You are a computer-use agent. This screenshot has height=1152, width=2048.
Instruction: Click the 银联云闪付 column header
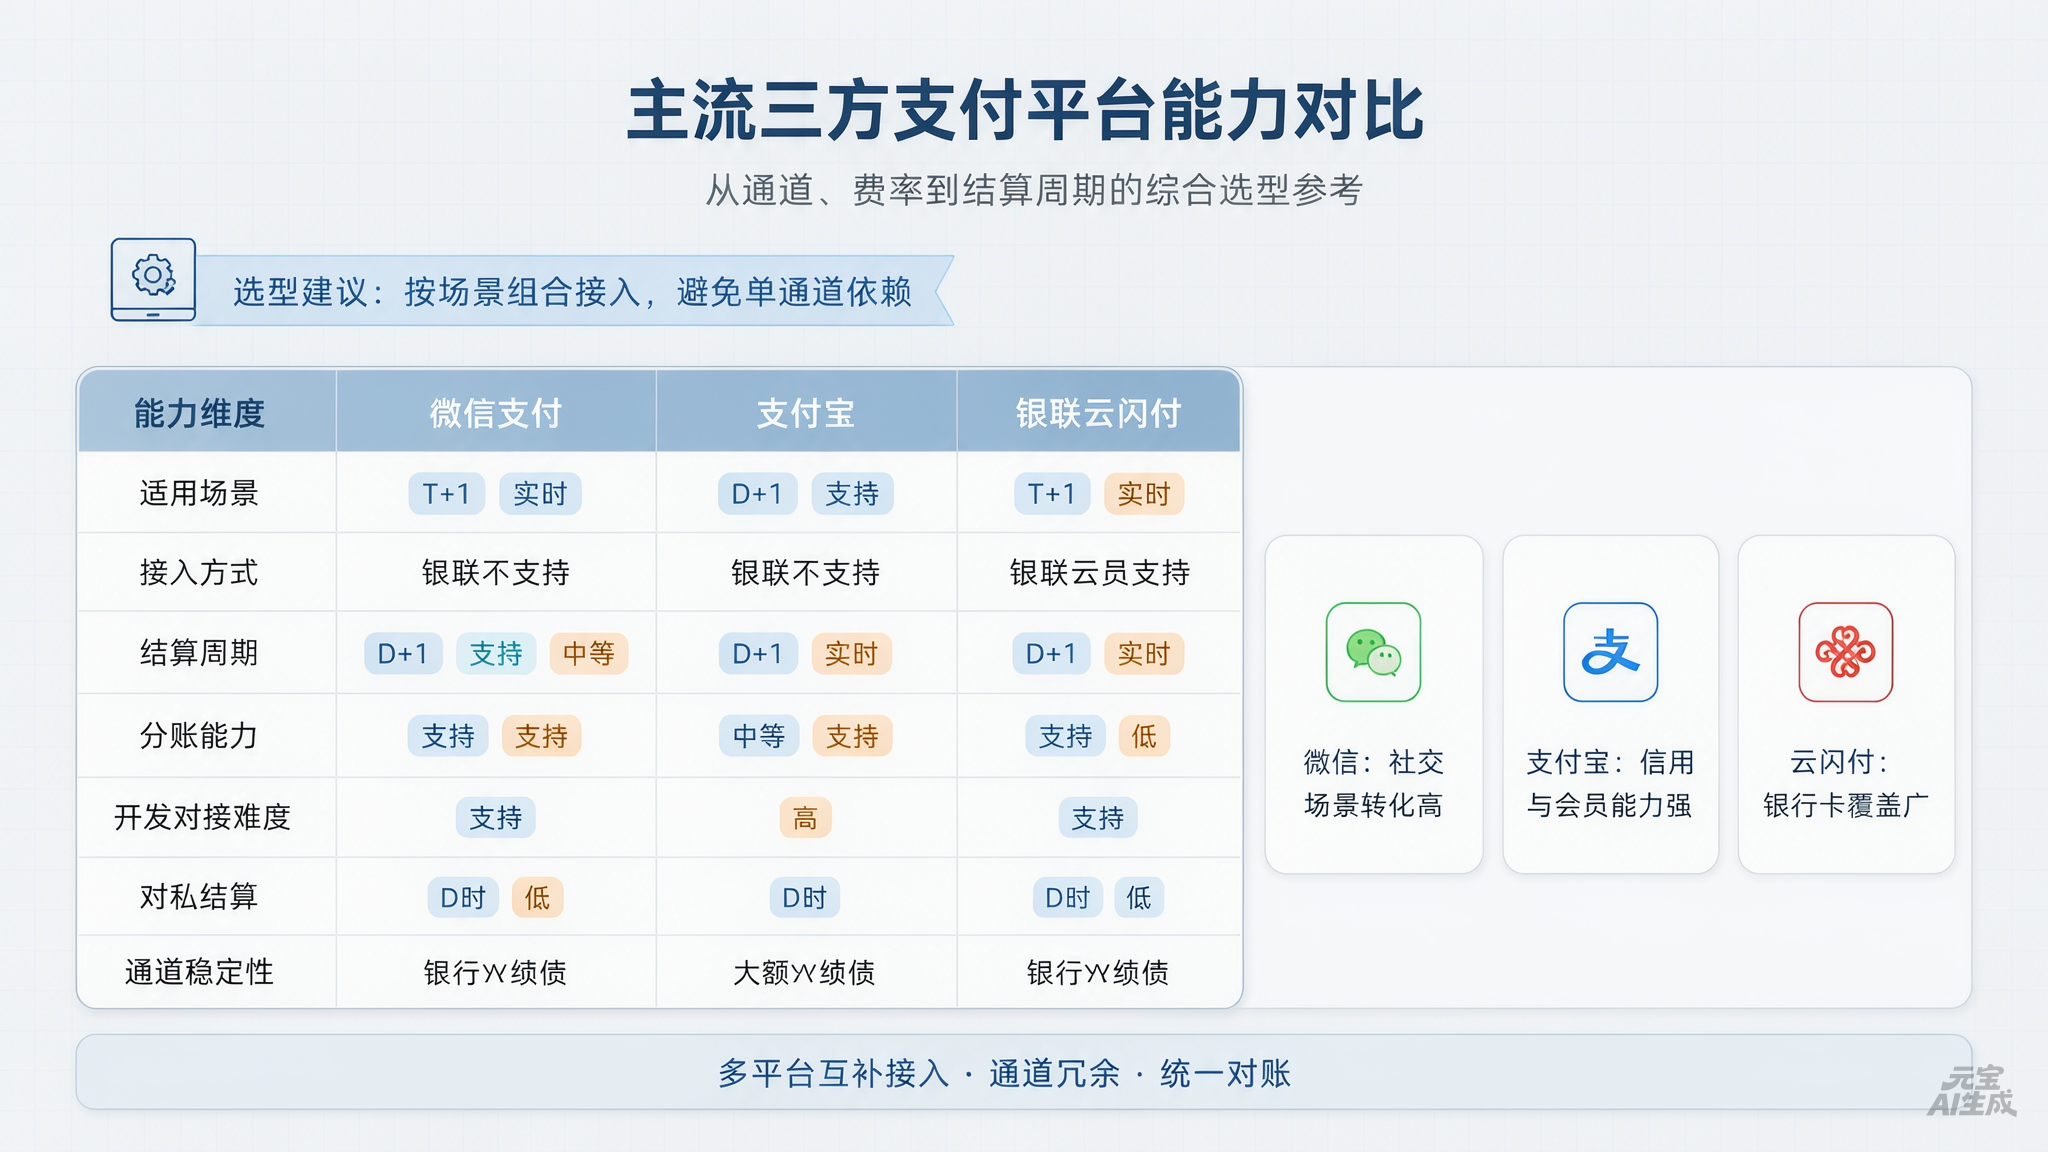click(1098, 413)
